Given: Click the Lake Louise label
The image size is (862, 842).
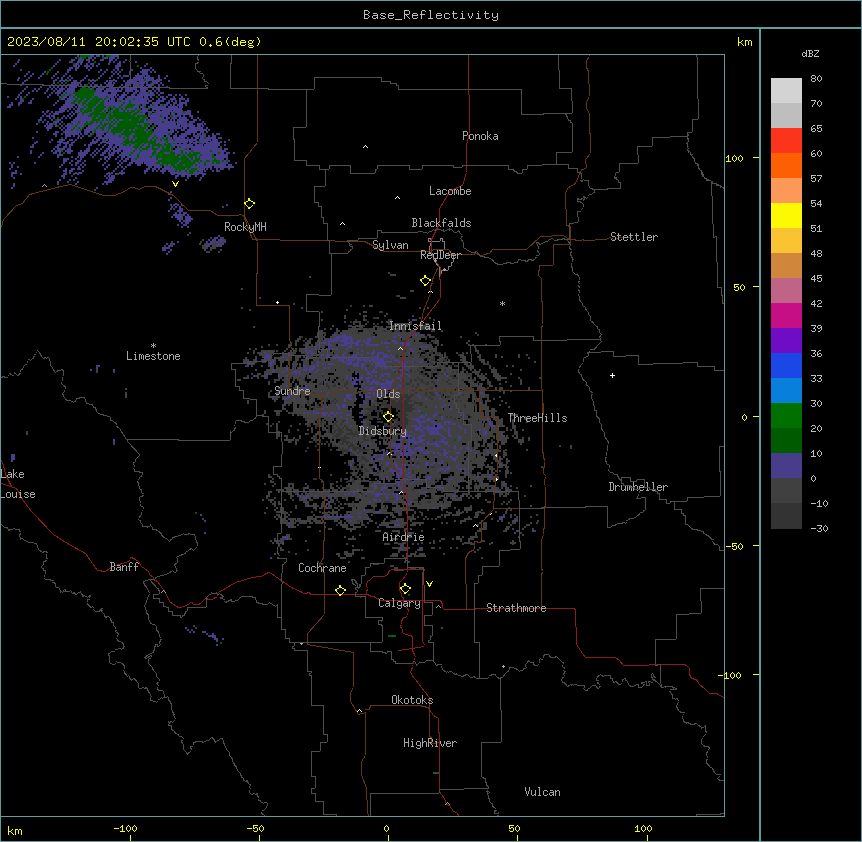Looking at the screenshot, I should click(18, 484).
